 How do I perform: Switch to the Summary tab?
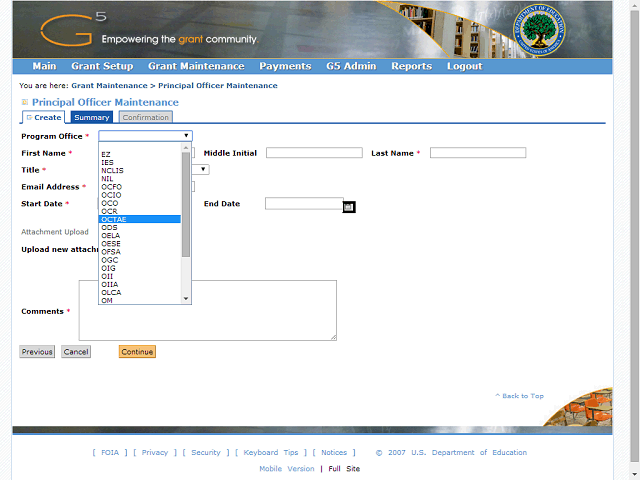tap(92, 118)
